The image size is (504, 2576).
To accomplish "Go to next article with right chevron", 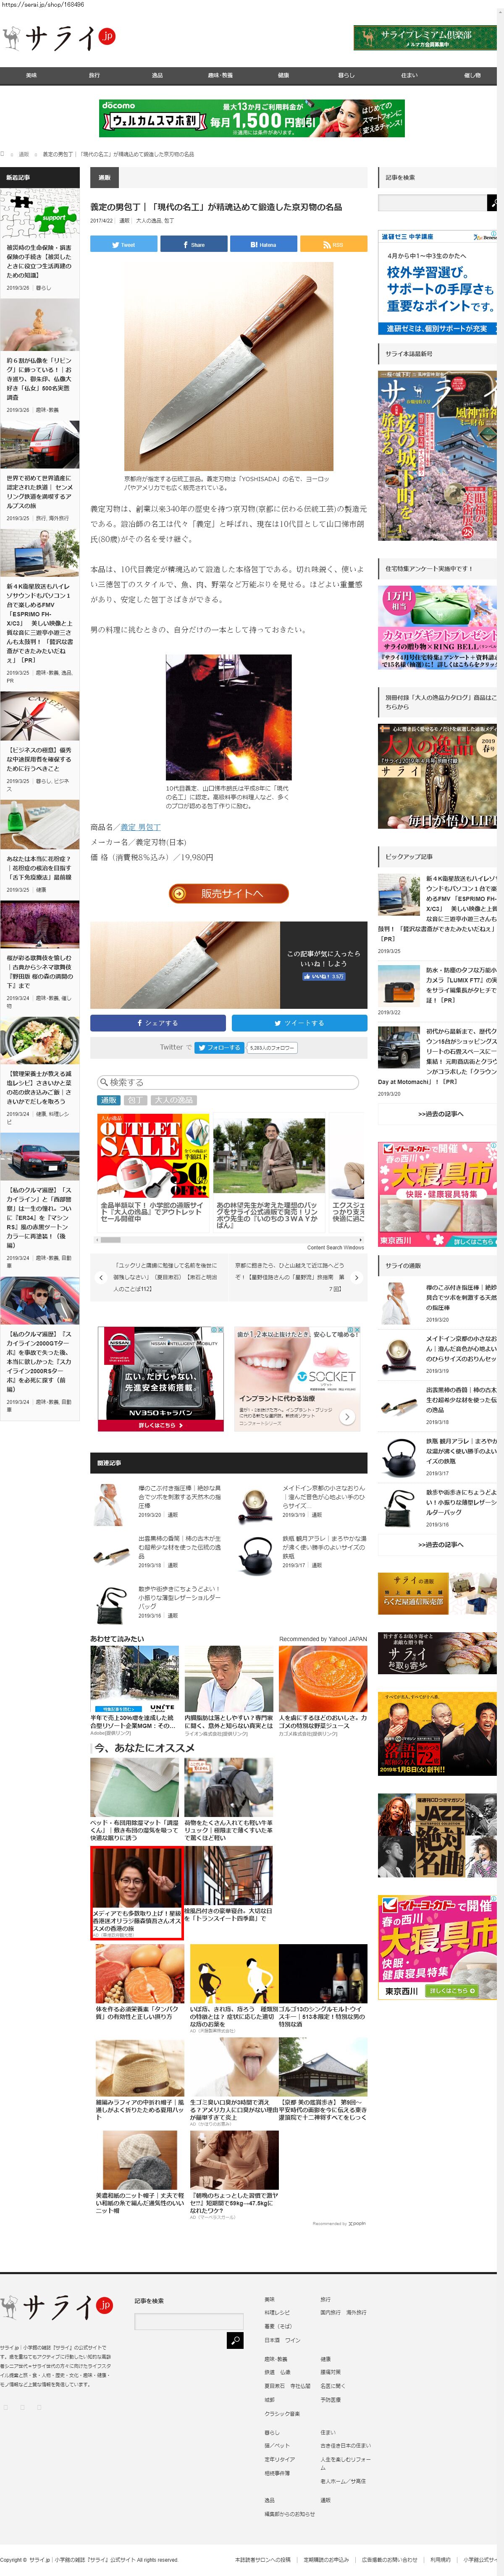I will point(357,1277).
